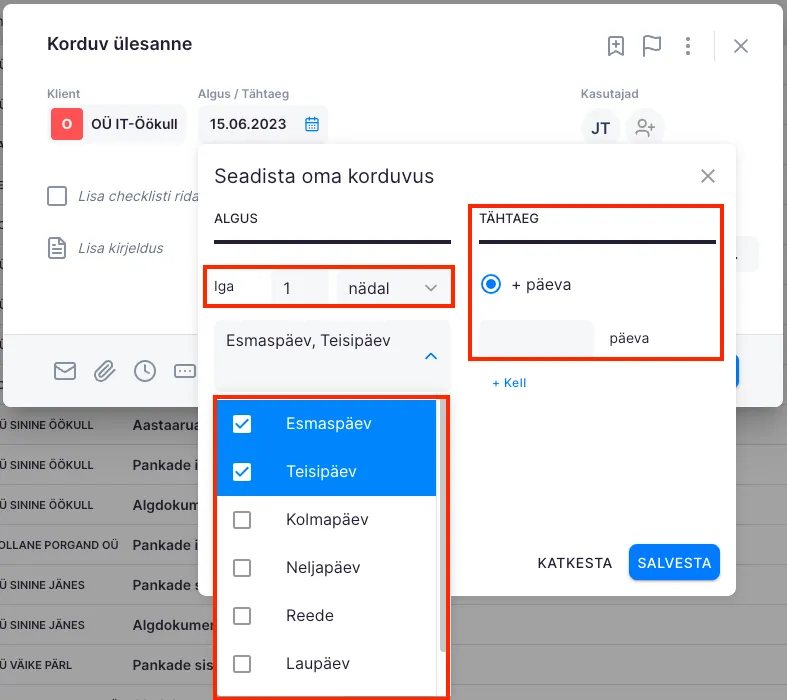Click the päeva number input field
The height and width of the screenshot is (700, 787).
point(536,338)
